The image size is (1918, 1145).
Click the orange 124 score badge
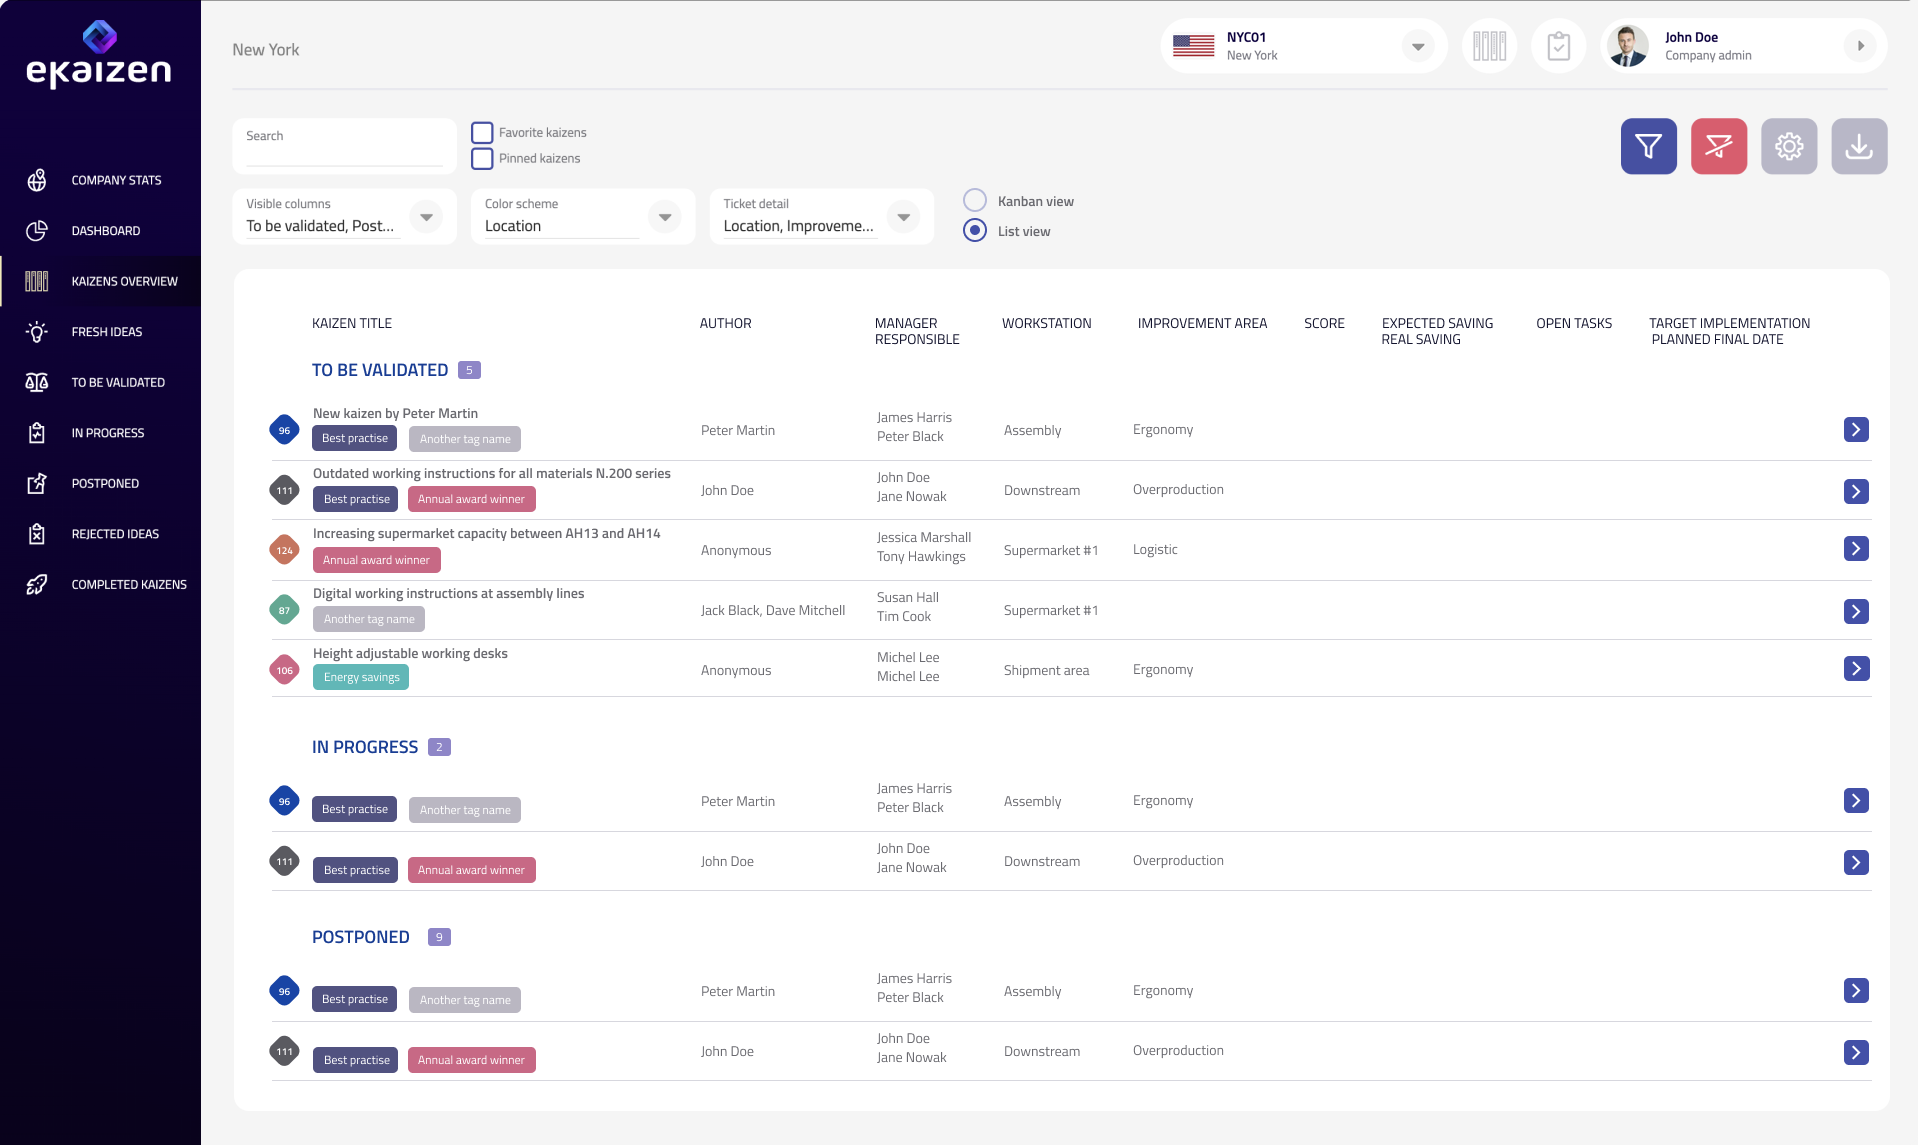(285, 550)
